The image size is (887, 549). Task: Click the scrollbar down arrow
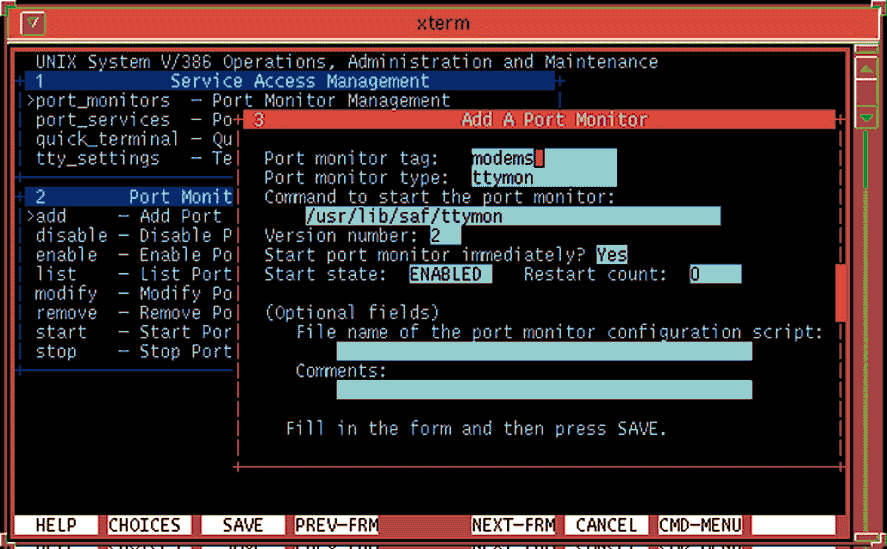click(866, 117)
